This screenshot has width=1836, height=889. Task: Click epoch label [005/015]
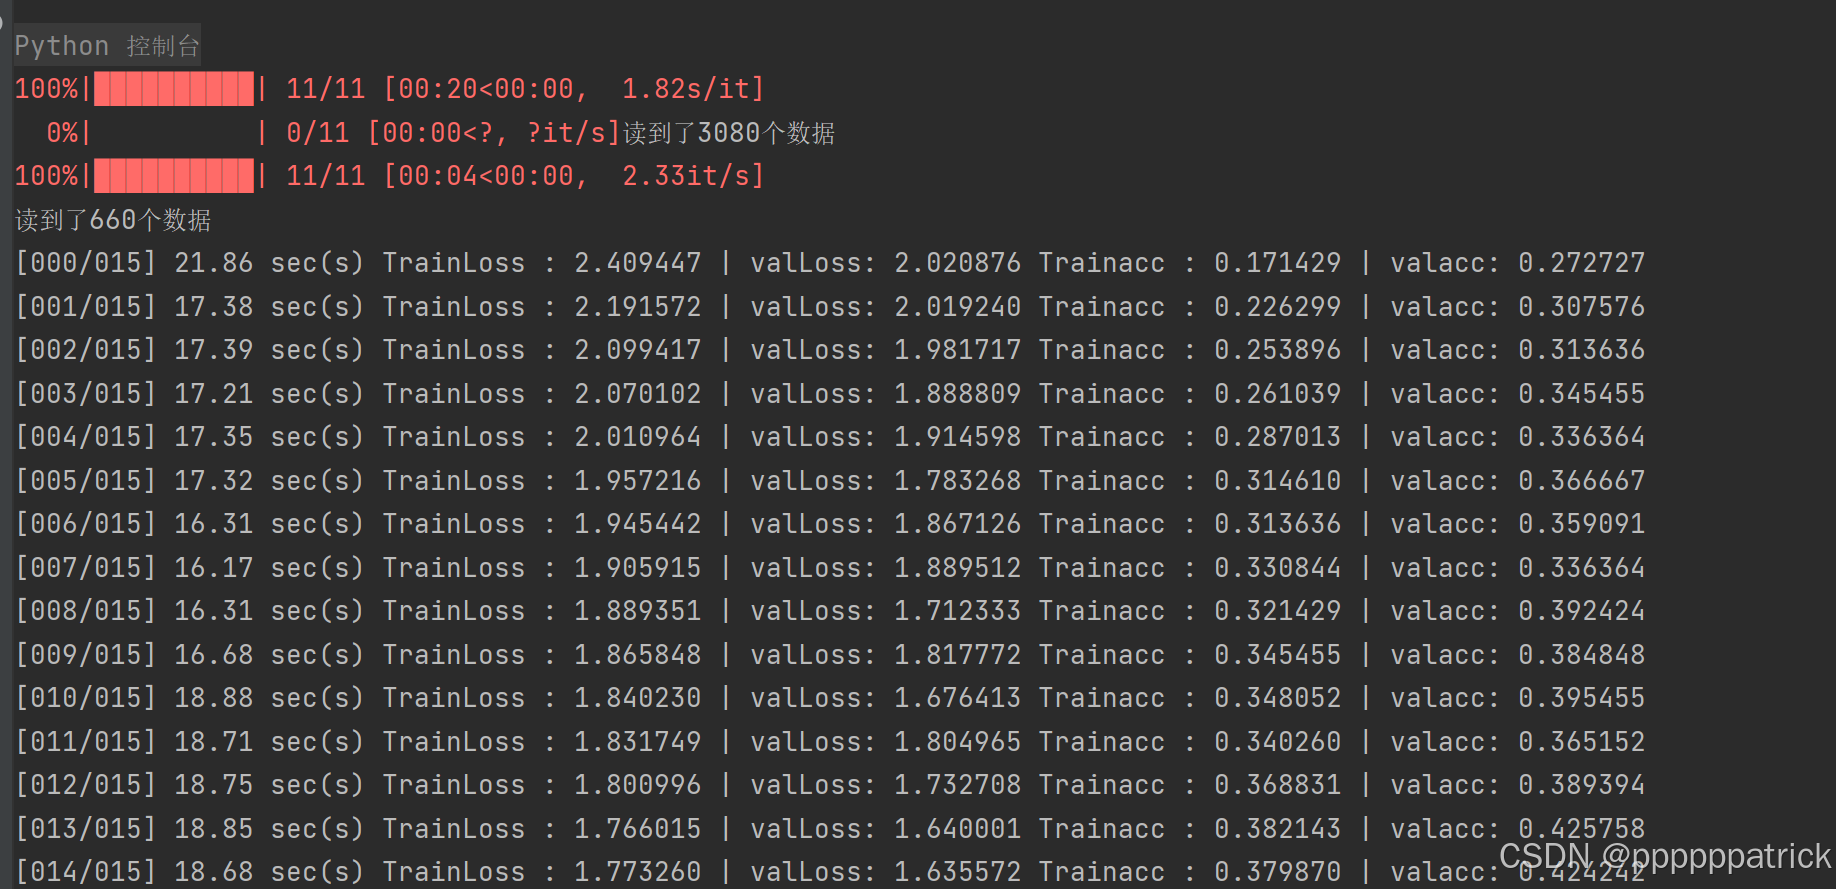click(86, 481)
